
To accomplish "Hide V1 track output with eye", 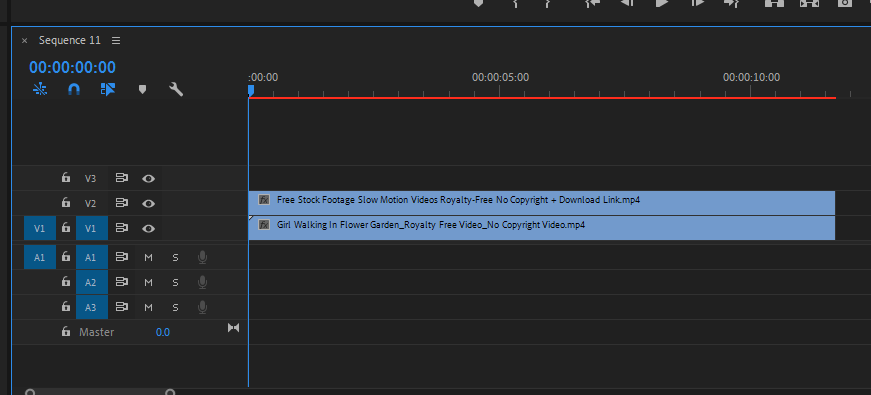I will (x=148, y=228).
